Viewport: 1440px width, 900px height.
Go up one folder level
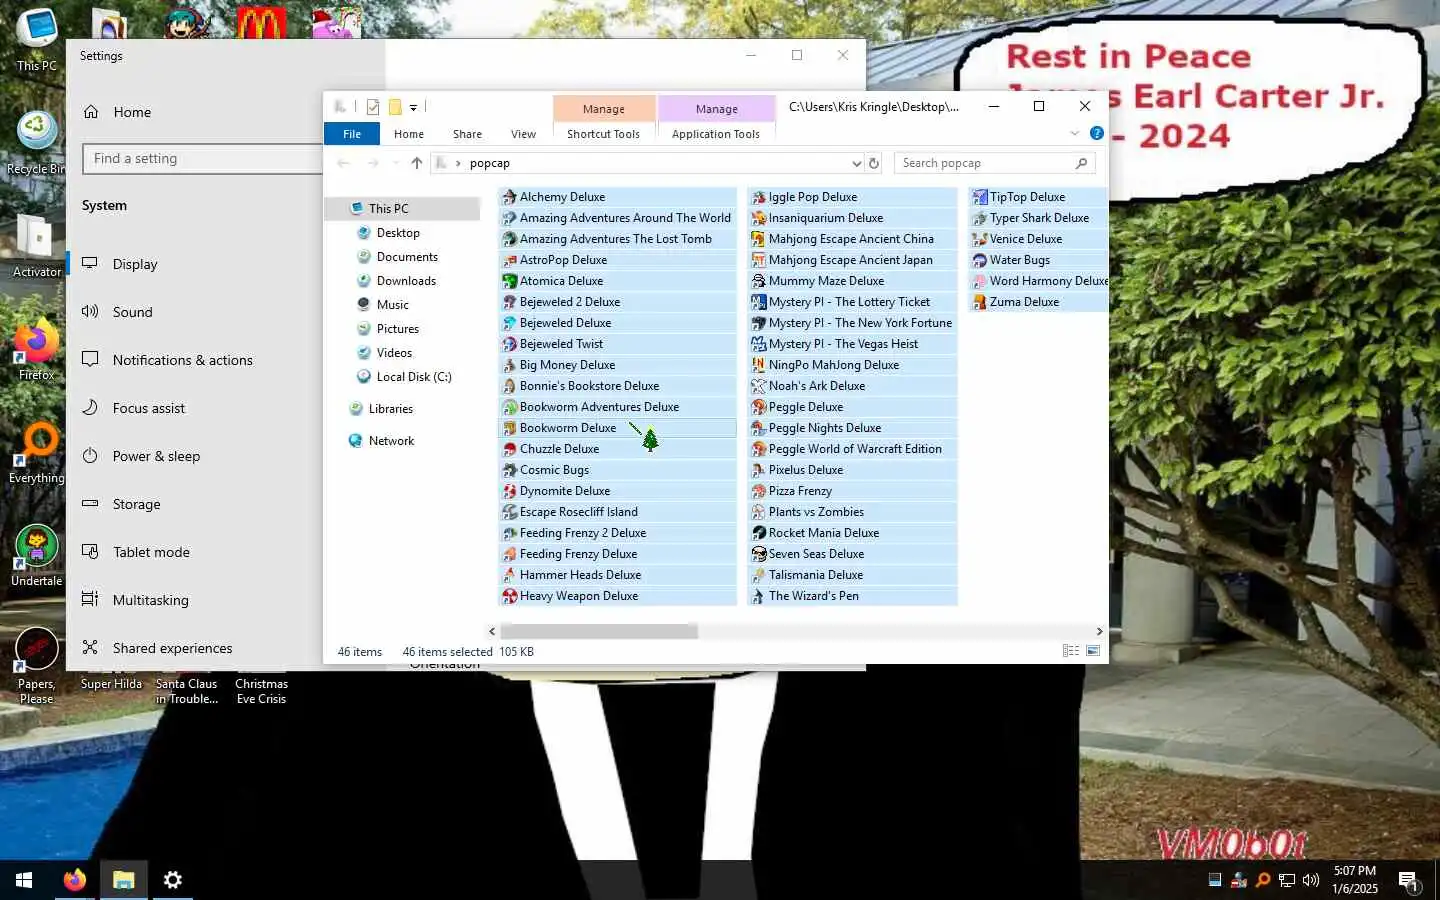[x=417, y=163]
